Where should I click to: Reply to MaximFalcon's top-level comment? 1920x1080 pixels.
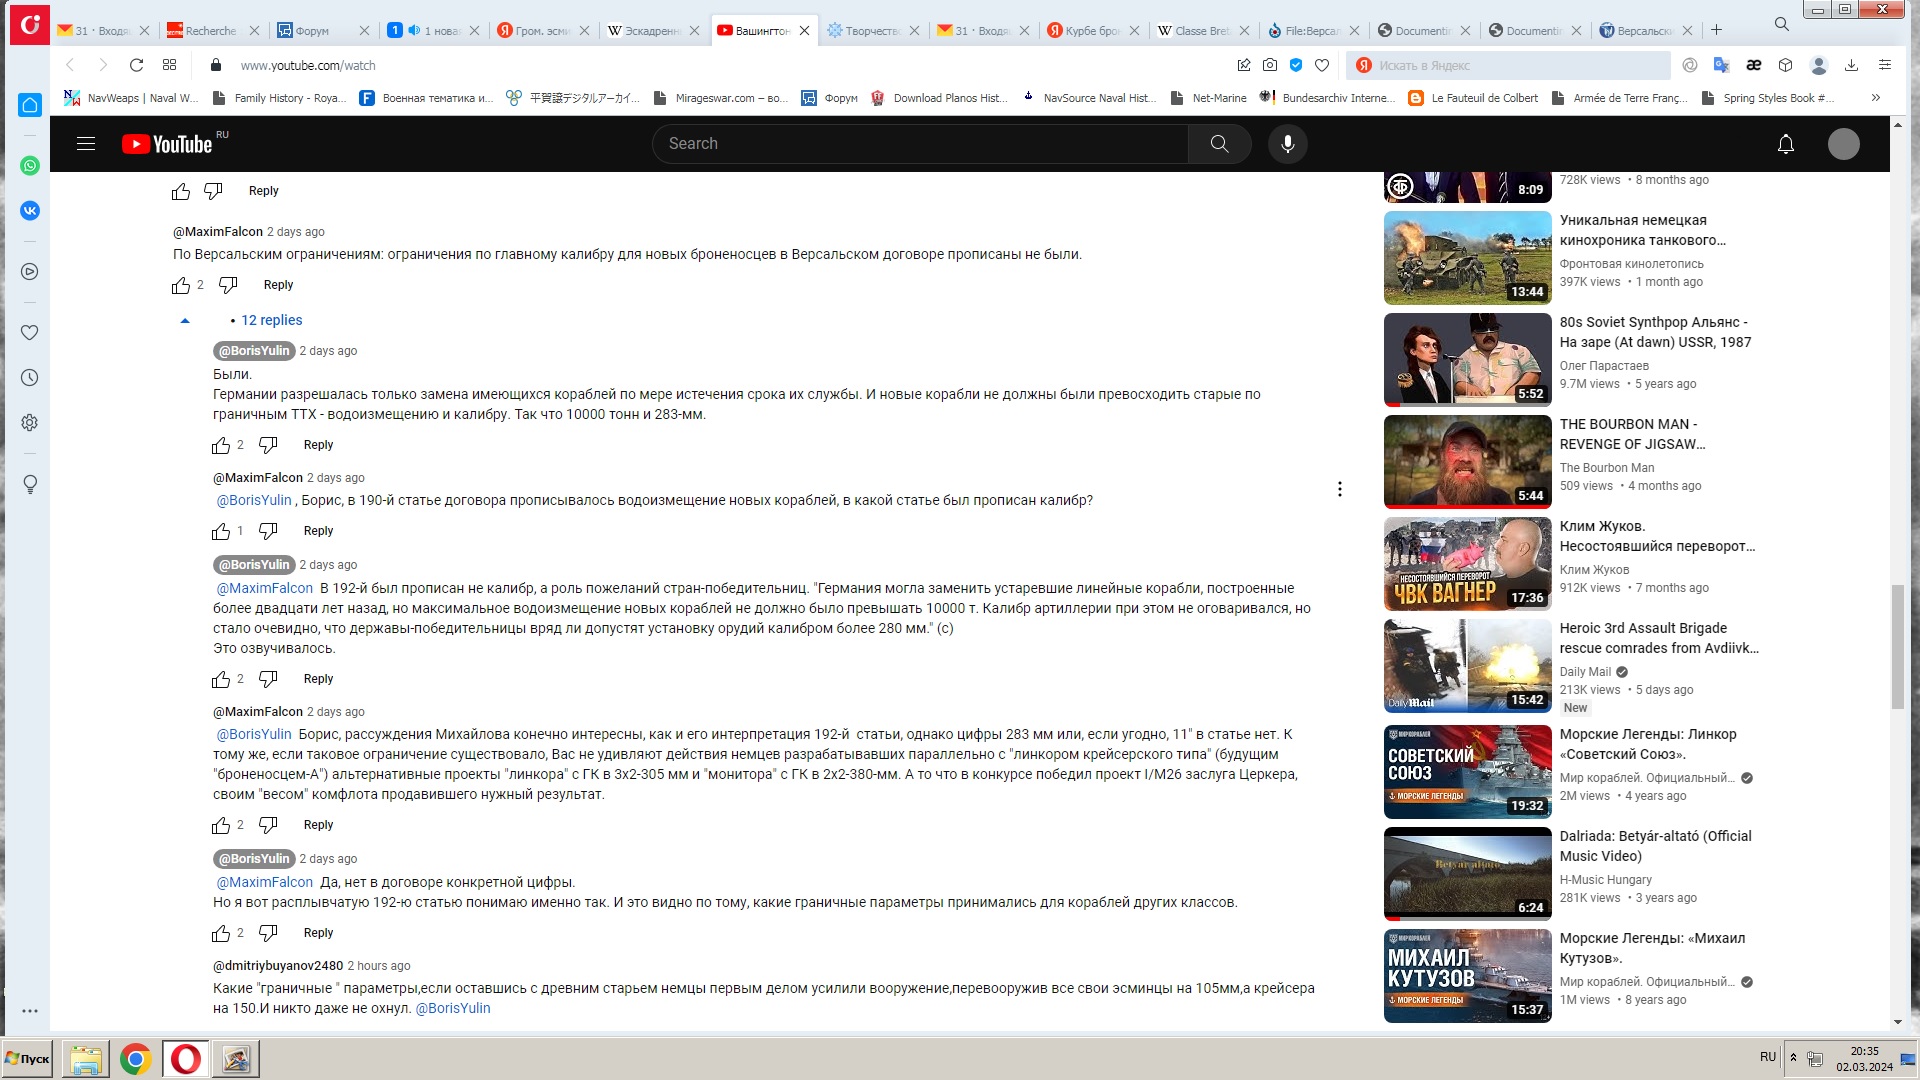[x=278, y=285]
